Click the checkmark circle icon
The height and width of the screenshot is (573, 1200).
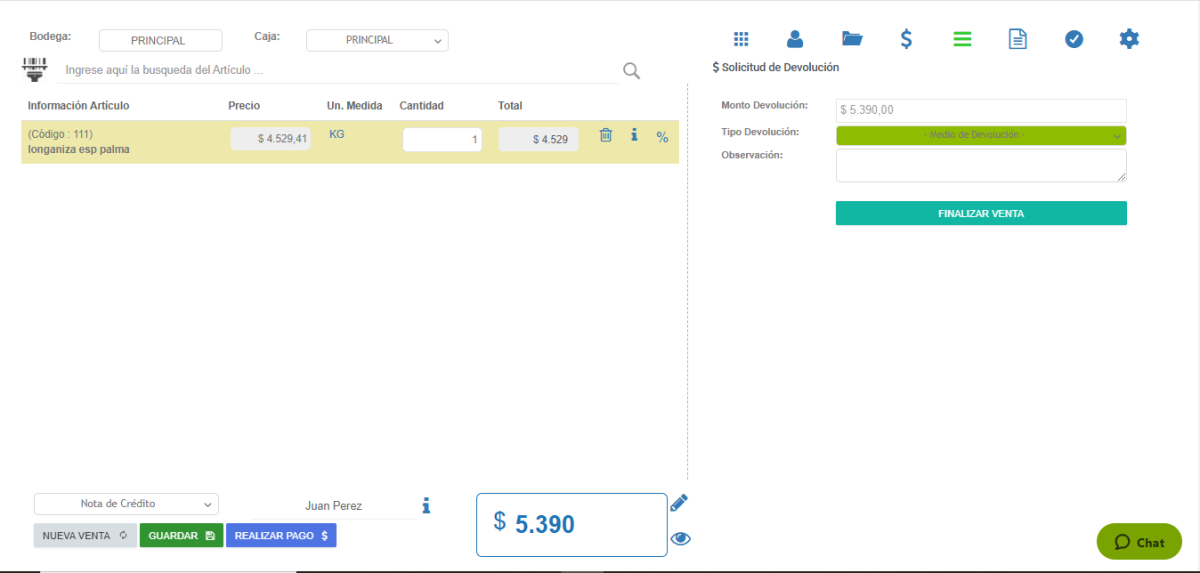pyautogui.click(x=1074, y=39)
